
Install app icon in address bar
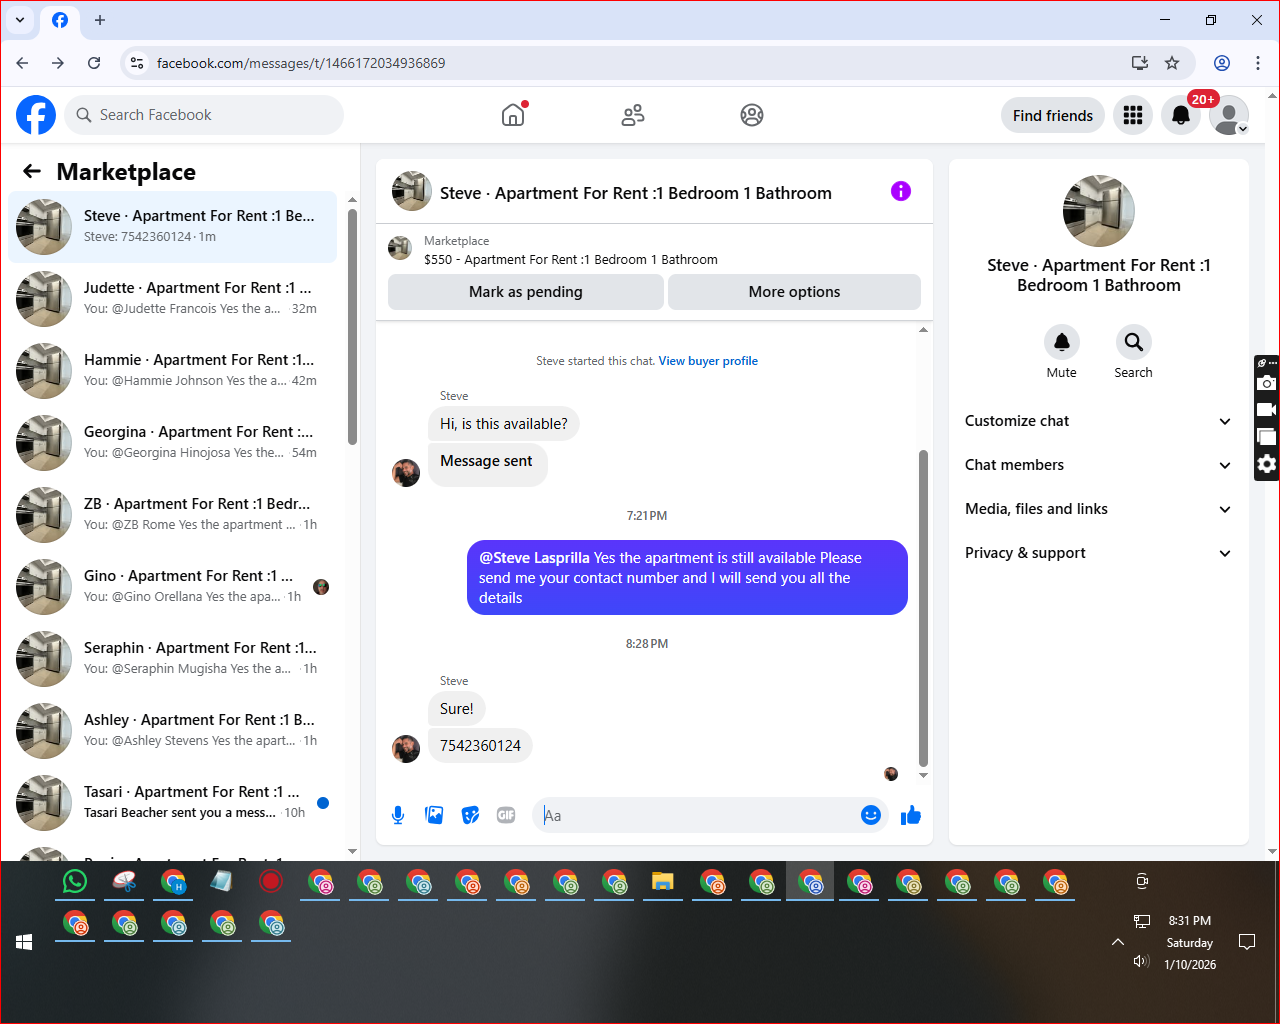click(x=1140, y=63)
